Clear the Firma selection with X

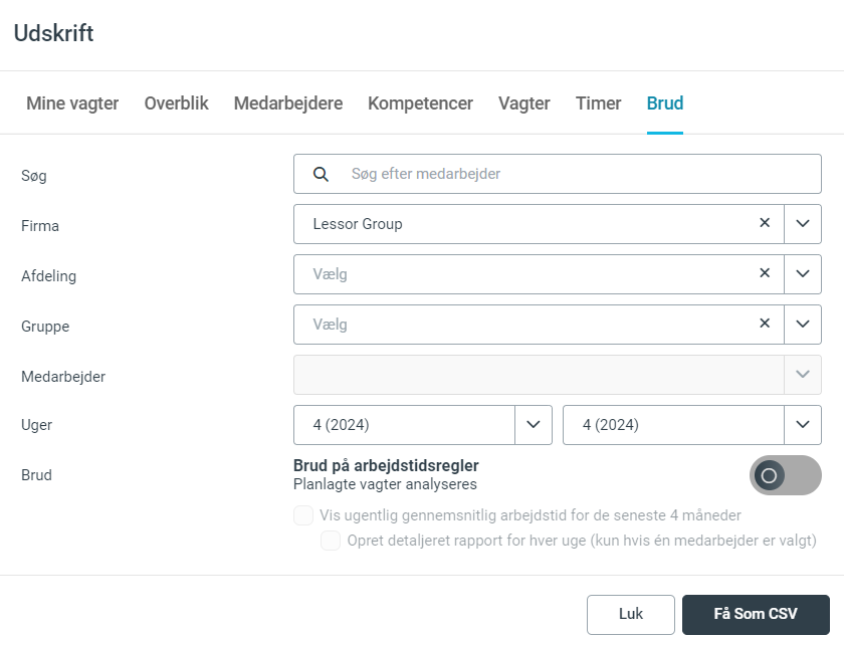pos(765,224)
